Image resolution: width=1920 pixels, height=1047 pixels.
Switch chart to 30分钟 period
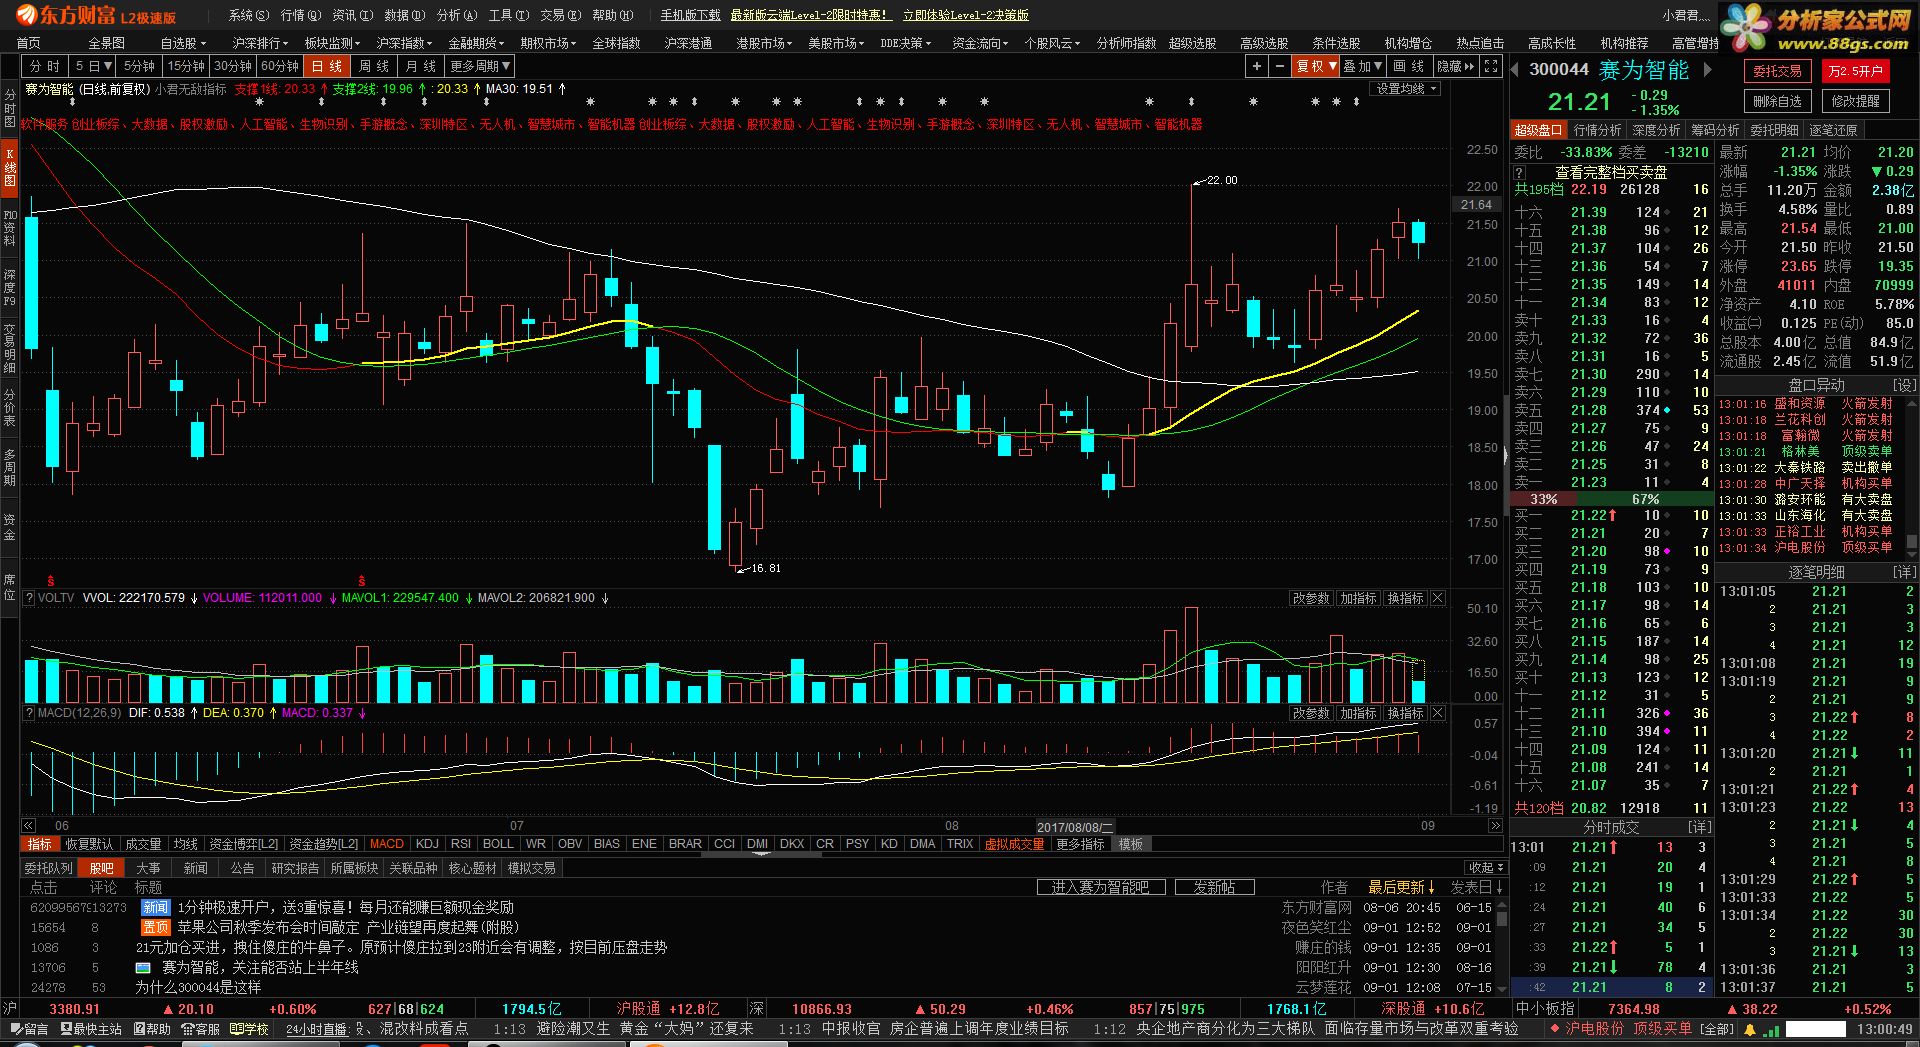tap(233, 66)
